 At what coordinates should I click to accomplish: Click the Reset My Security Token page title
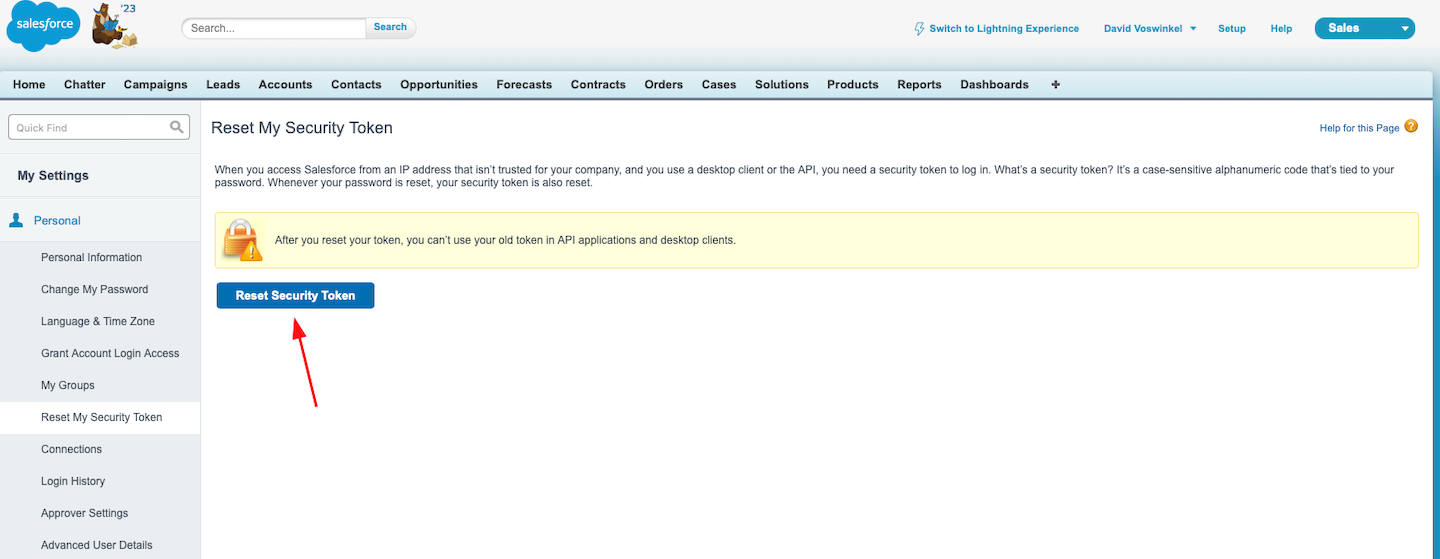[302, 128]
